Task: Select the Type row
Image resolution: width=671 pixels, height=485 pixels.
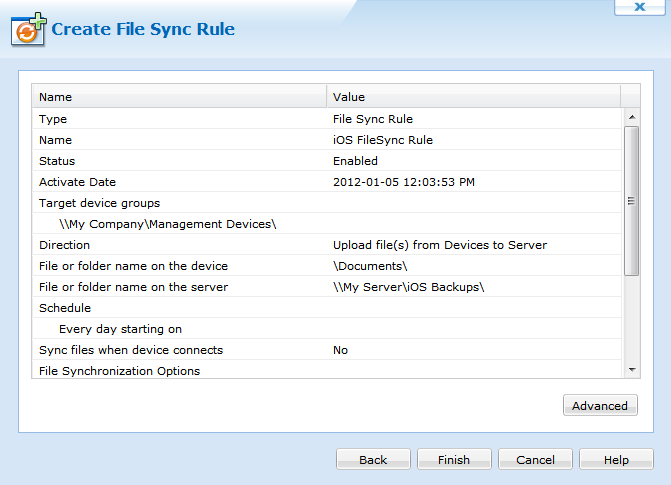Action: point(180,119)
